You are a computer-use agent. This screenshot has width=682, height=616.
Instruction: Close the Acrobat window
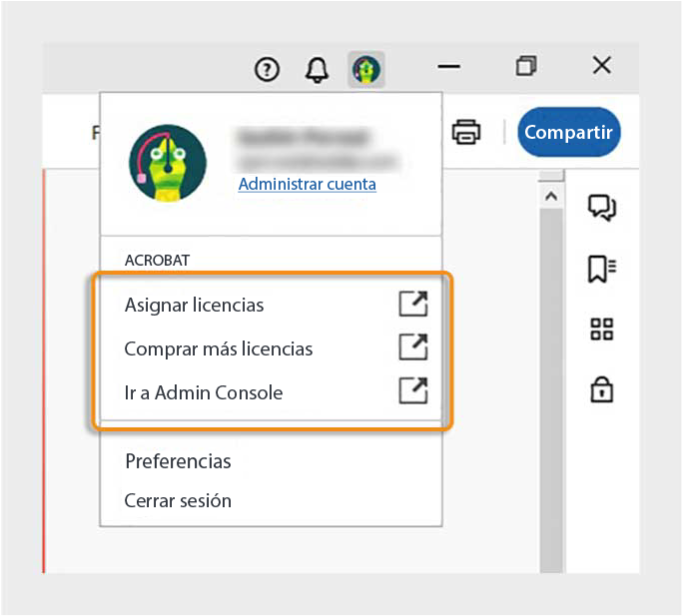point(602,66)
